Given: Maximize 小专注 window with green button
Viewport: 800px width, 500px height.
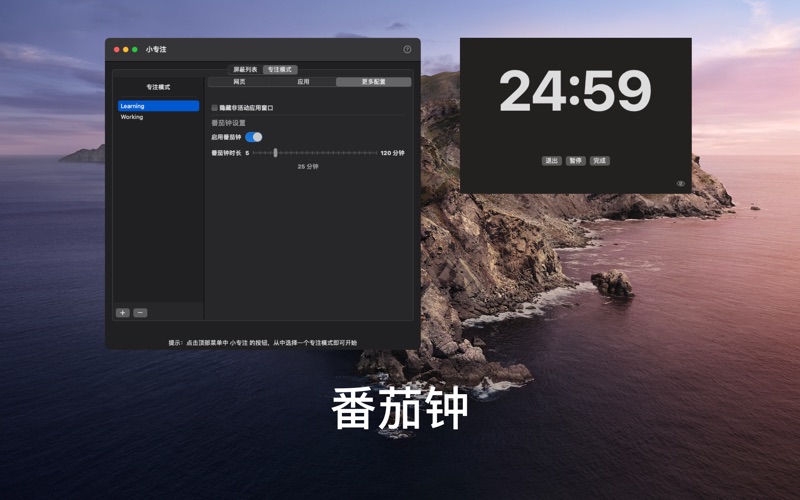Looking at the screenshot, I should pyautogui.click(x=135, y=49).
